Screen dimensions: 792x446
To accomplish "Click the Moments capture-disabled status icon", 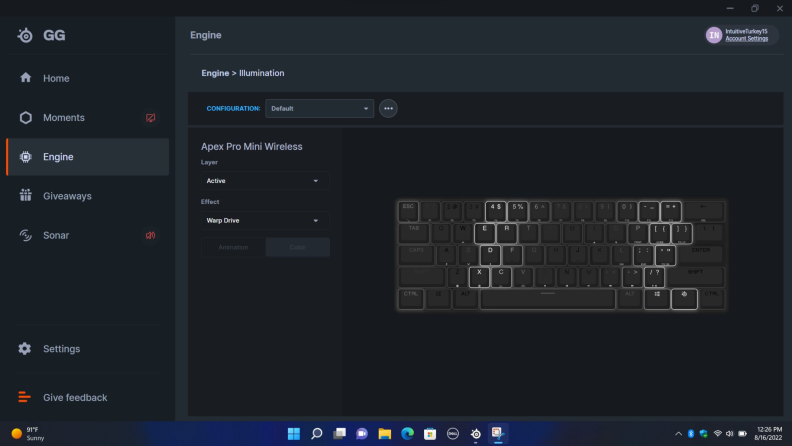I will click(x=151, y=118).
